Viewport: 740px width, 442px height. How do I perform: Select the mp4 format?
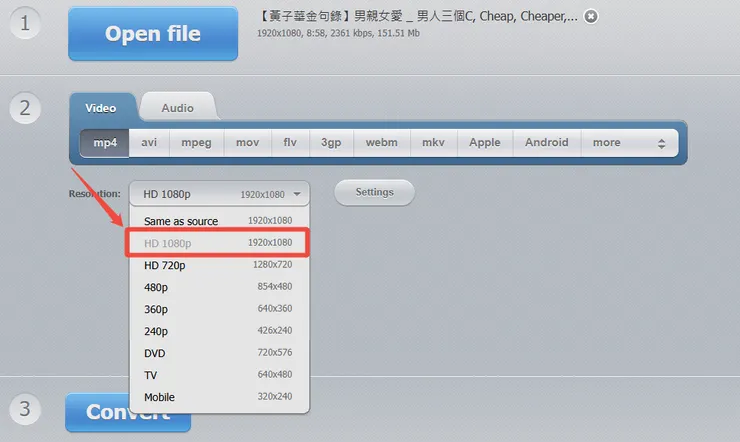104,142
